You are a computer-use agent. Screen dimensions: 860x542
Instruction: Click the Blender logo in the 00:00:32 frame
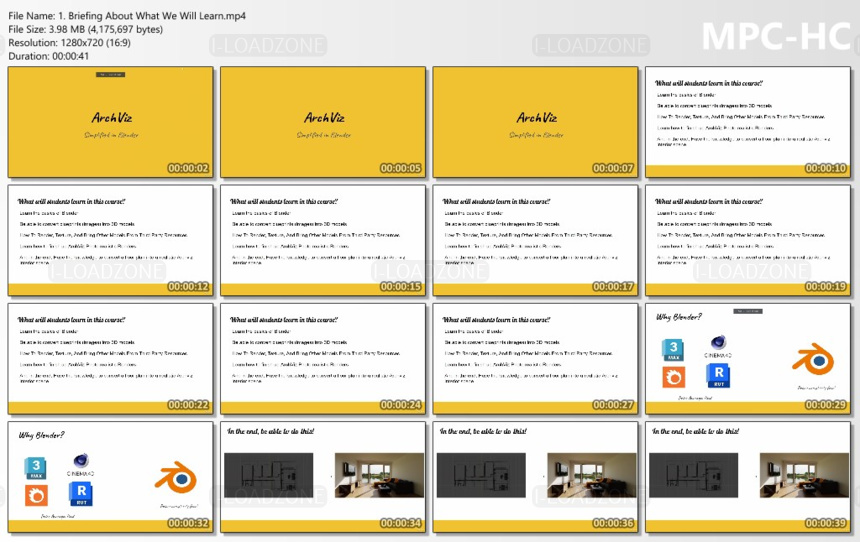point(176,478)
